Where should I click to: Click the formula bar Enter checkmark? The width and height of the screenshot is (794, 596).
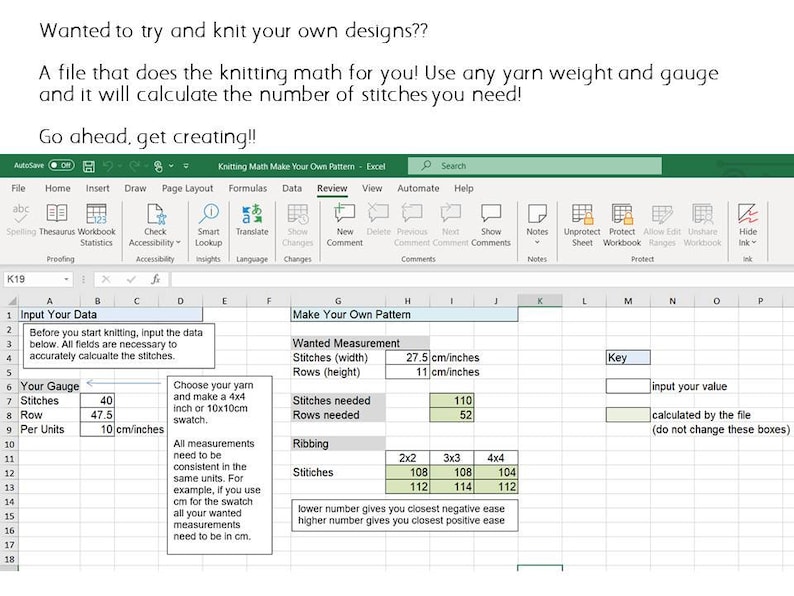tap(131, 280)
